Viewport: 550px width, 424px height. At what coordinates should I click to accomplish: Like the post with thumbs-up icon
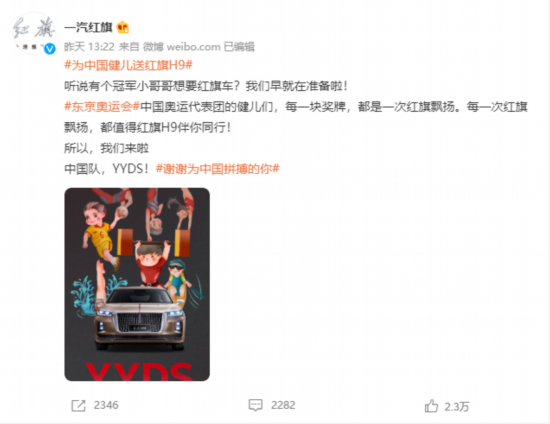(431, 406)
